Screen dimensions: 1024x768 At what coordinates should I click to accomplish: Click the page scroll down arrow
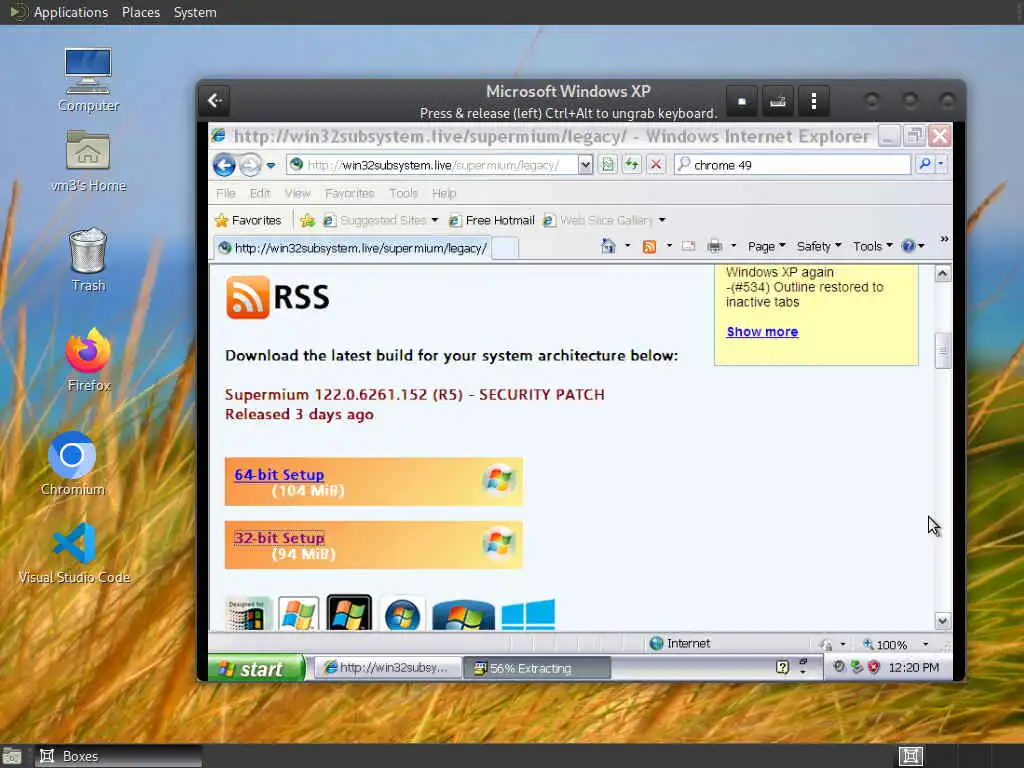tap(942, 620)
